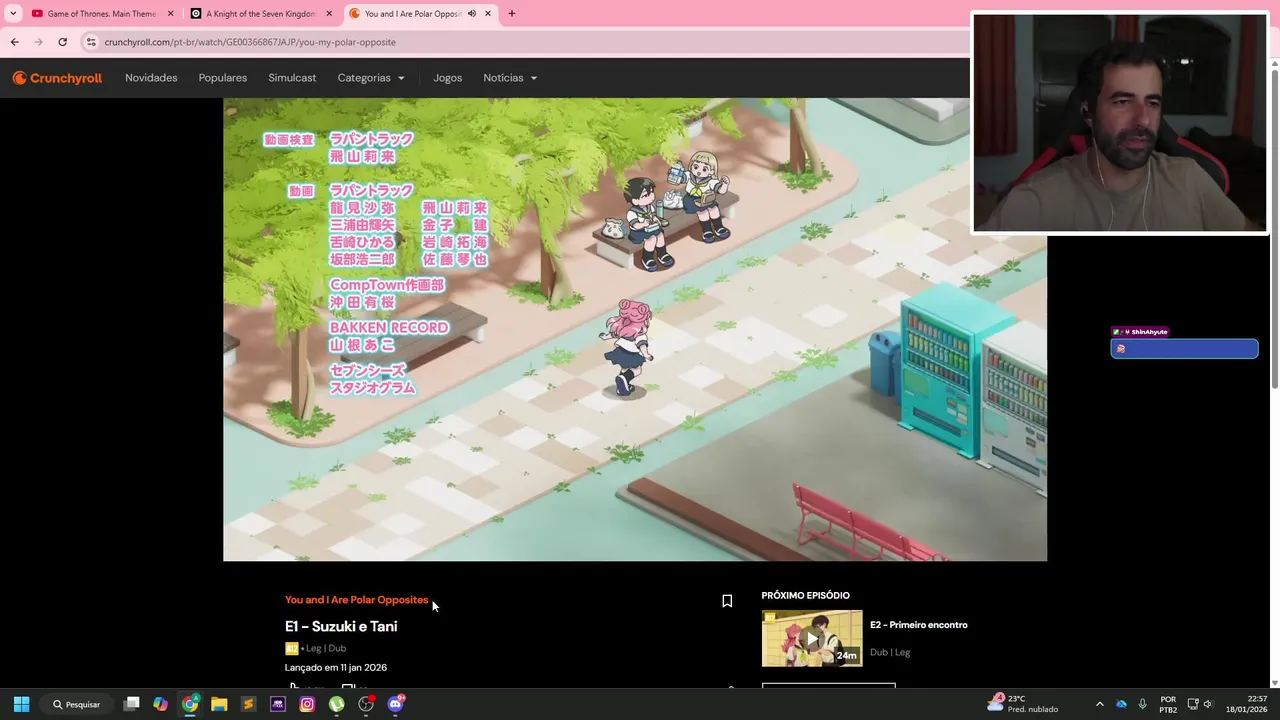Reload the Crunchyroll page

tap(62, 42)
